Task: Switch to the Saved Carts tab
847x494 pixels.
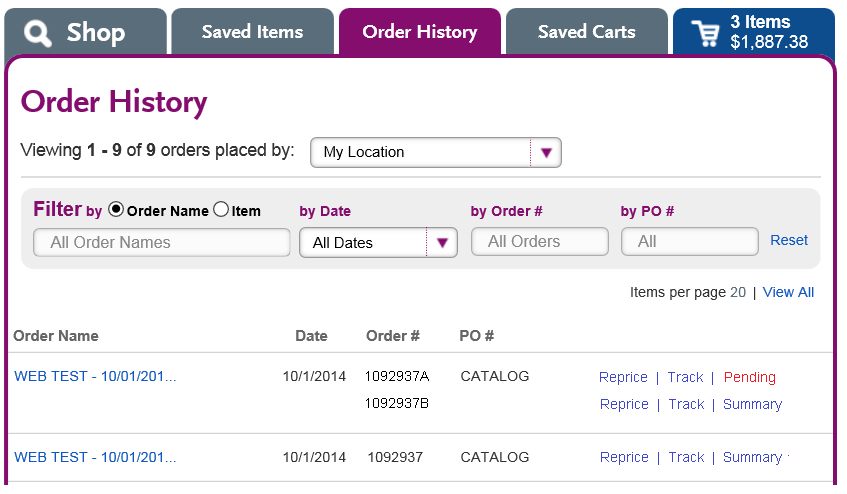Action: tap(587, 32)
